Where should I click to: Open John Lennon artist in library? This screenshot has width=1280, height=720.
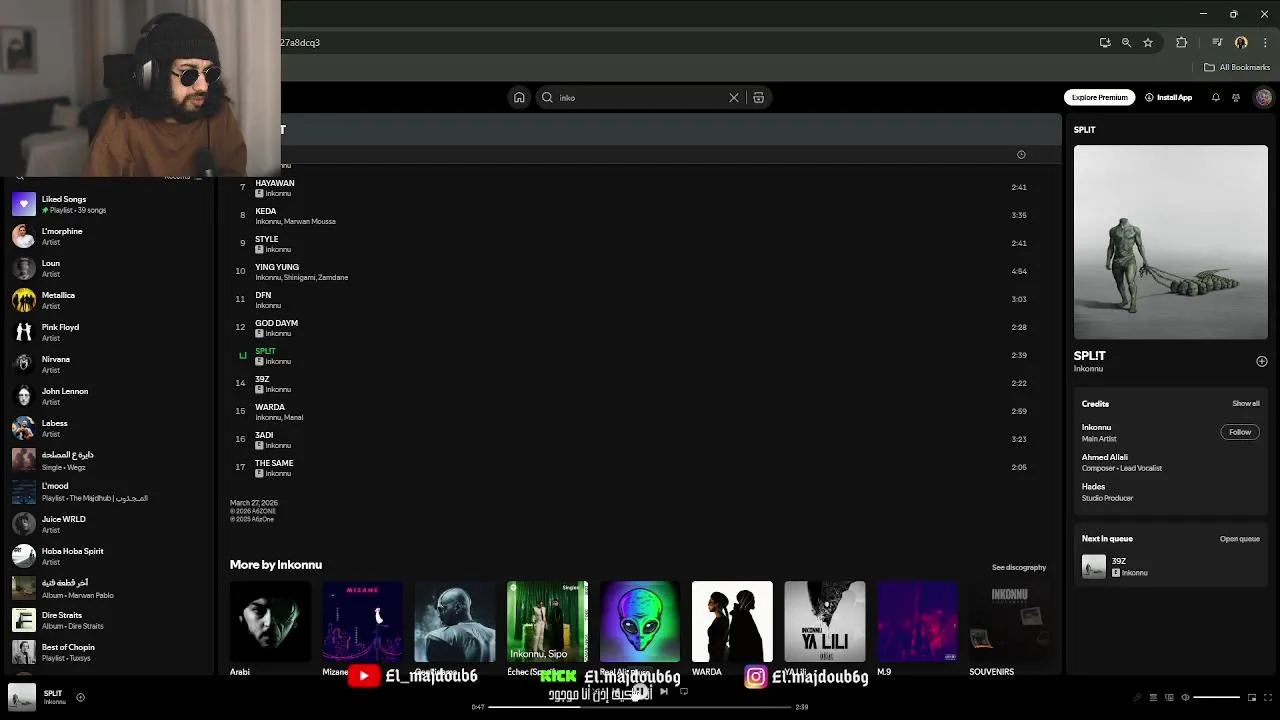click(110, 396)
